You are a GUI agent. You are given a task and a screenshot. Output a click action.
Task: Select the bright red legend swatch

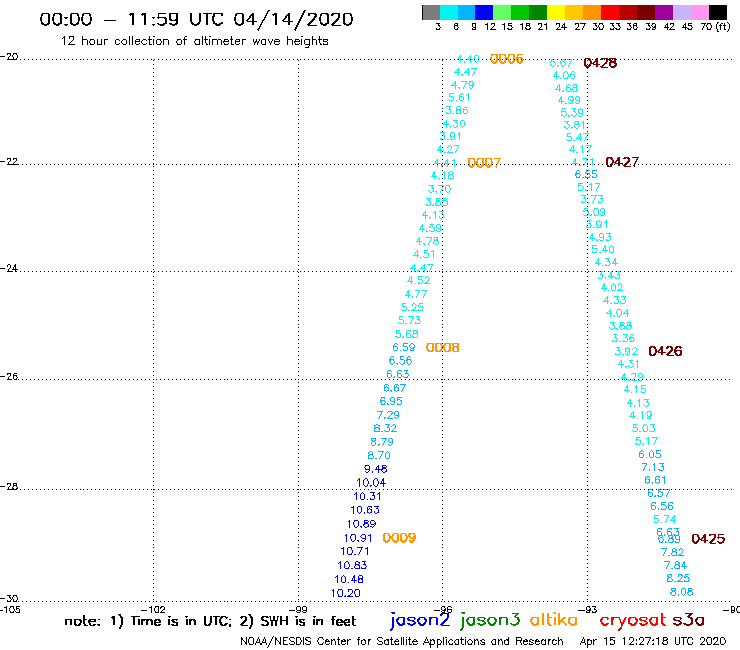click(x=610, y=12)
